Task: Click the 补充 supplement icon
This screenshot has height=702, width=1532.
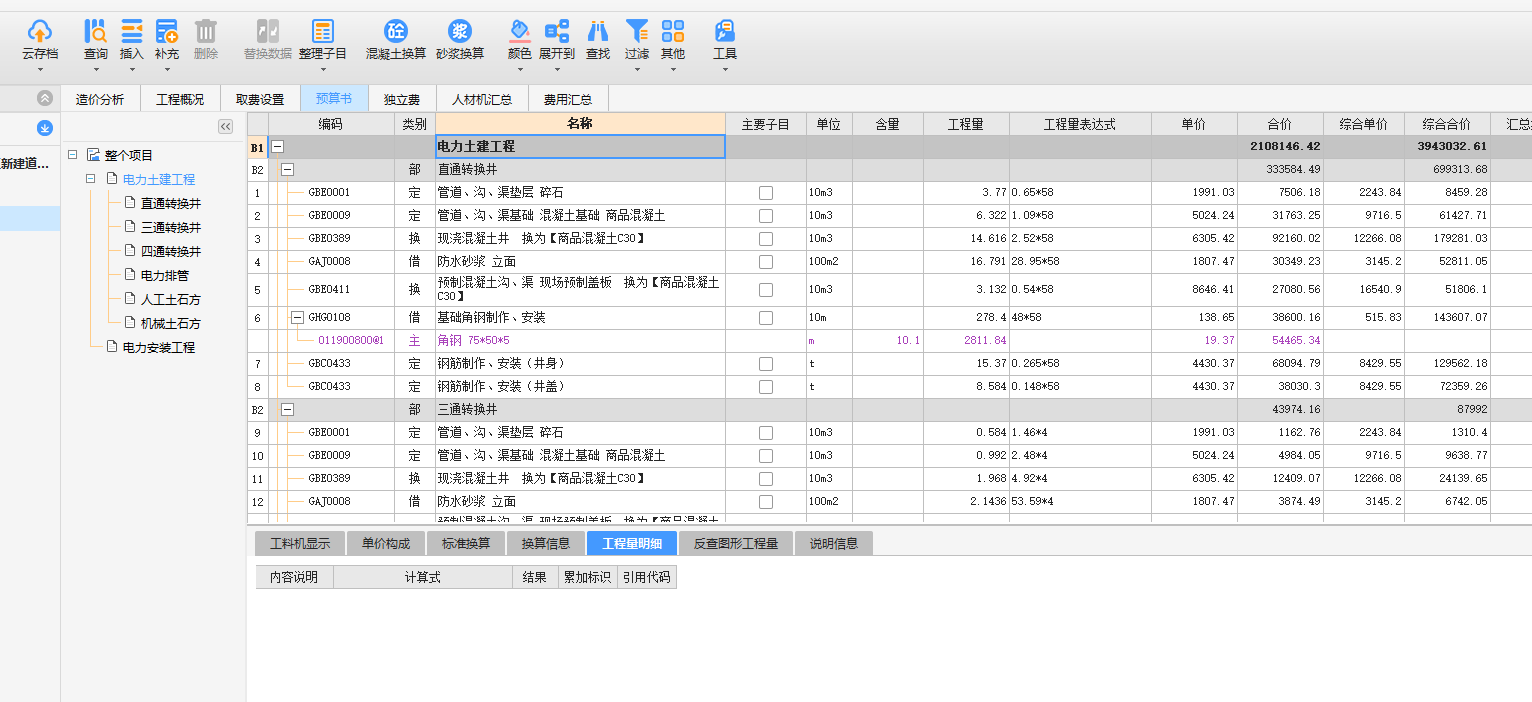Action: (167, 31)
